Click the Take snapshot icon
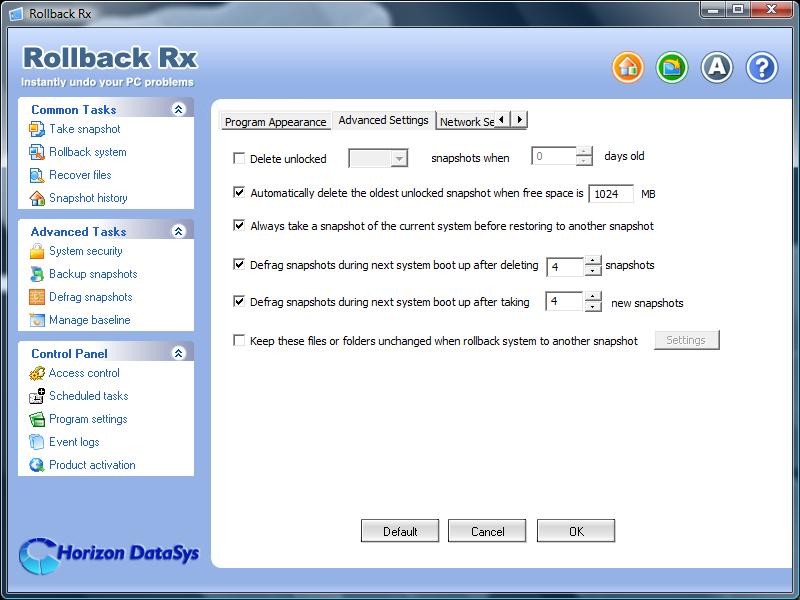This screenshot has height=600, width=800. click(x=37, y=129)
